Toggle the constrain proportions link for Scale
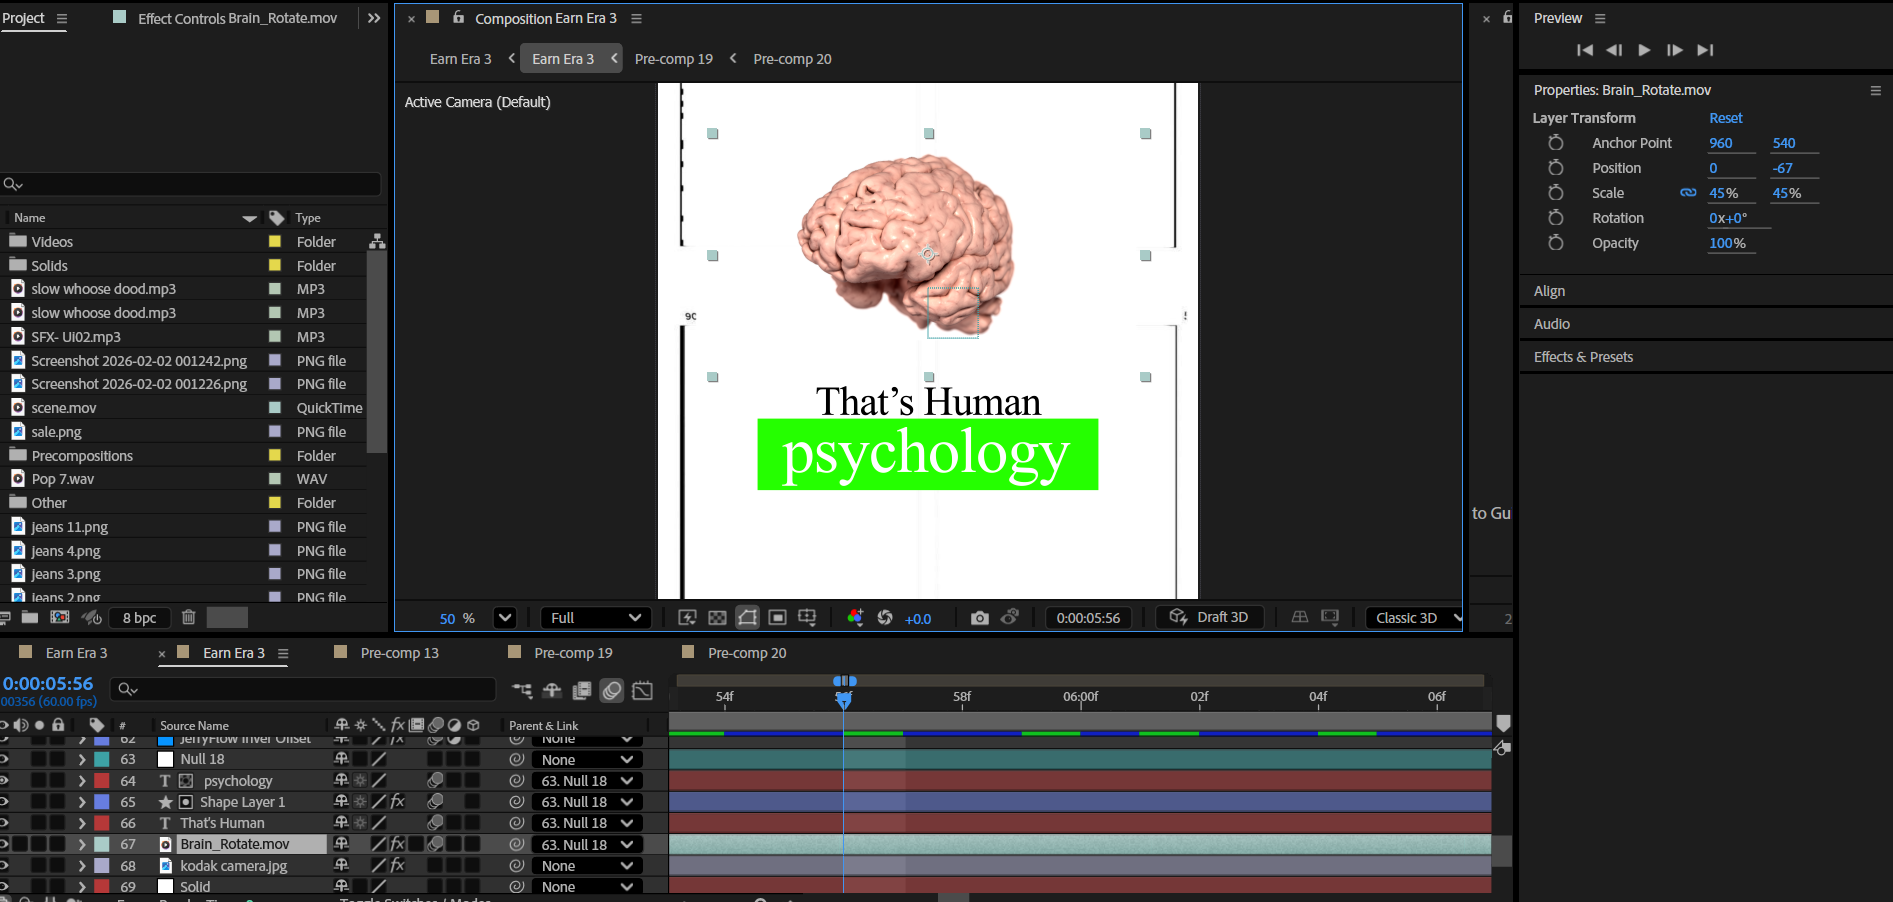Image resolution: width=1893 pixels, height=902 pixels. pyautogui.click(x=1688, y=193)
